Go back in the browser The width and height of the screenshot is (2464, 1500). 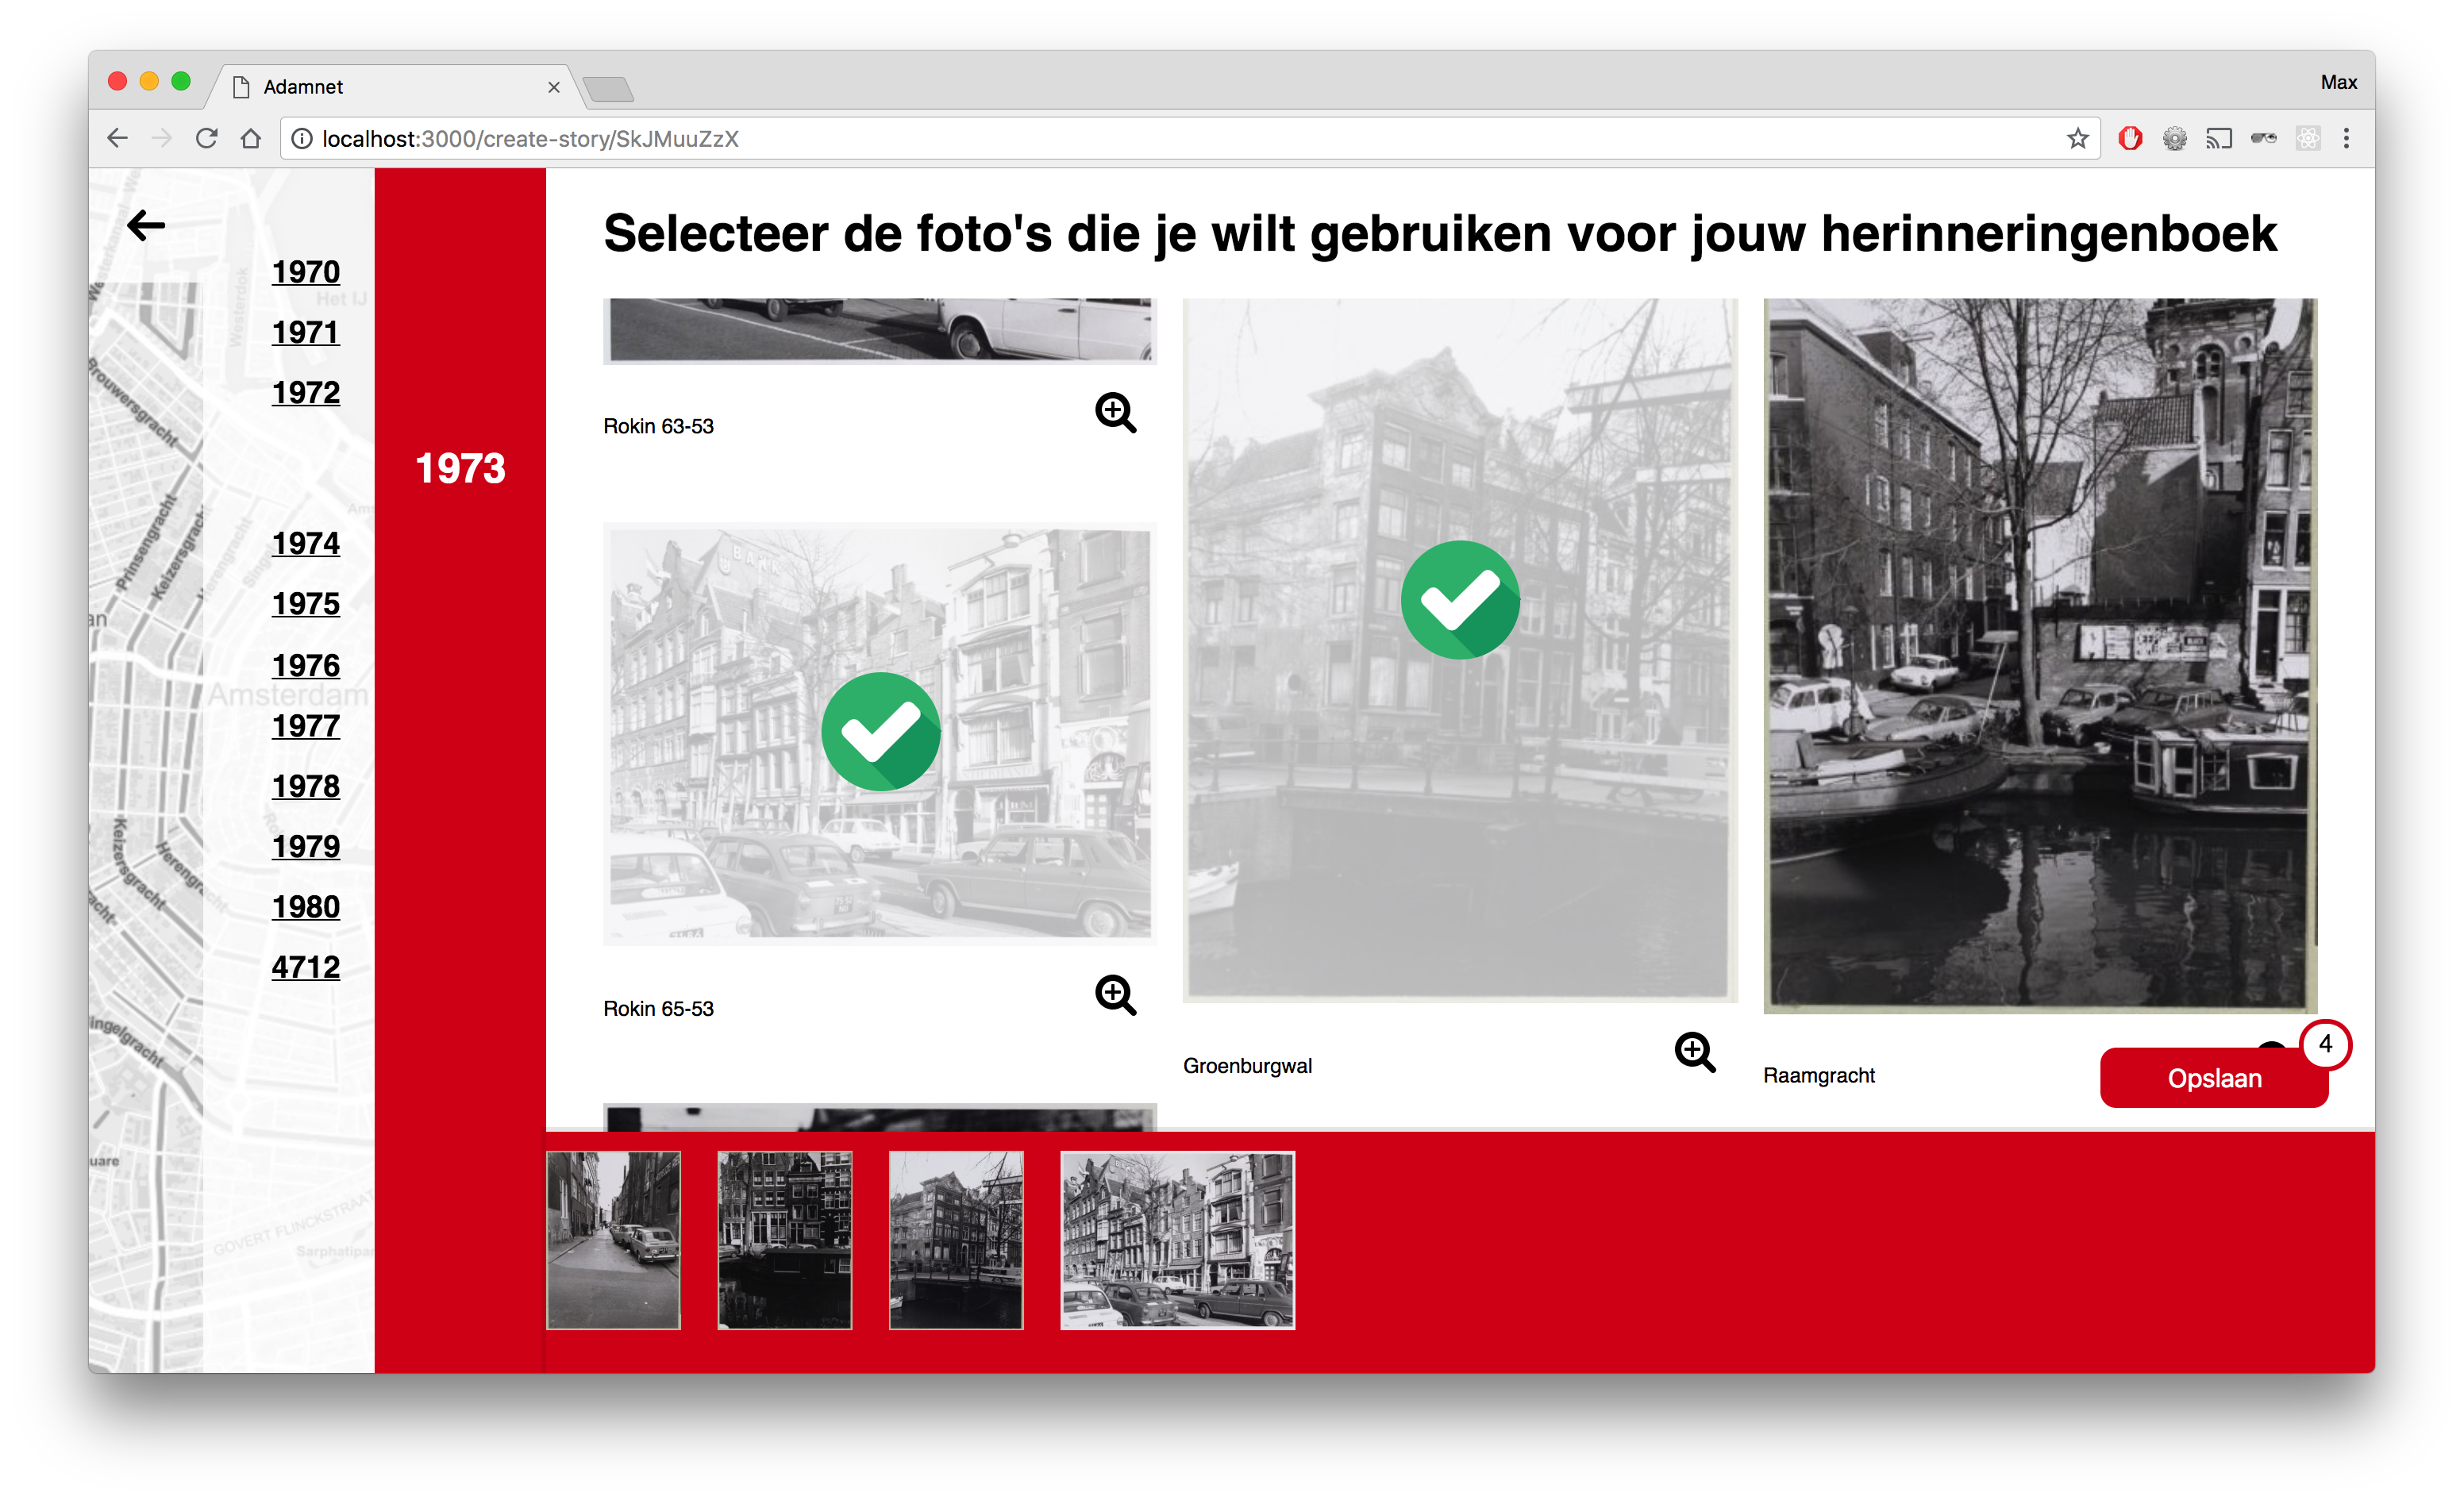coord(118,139)
